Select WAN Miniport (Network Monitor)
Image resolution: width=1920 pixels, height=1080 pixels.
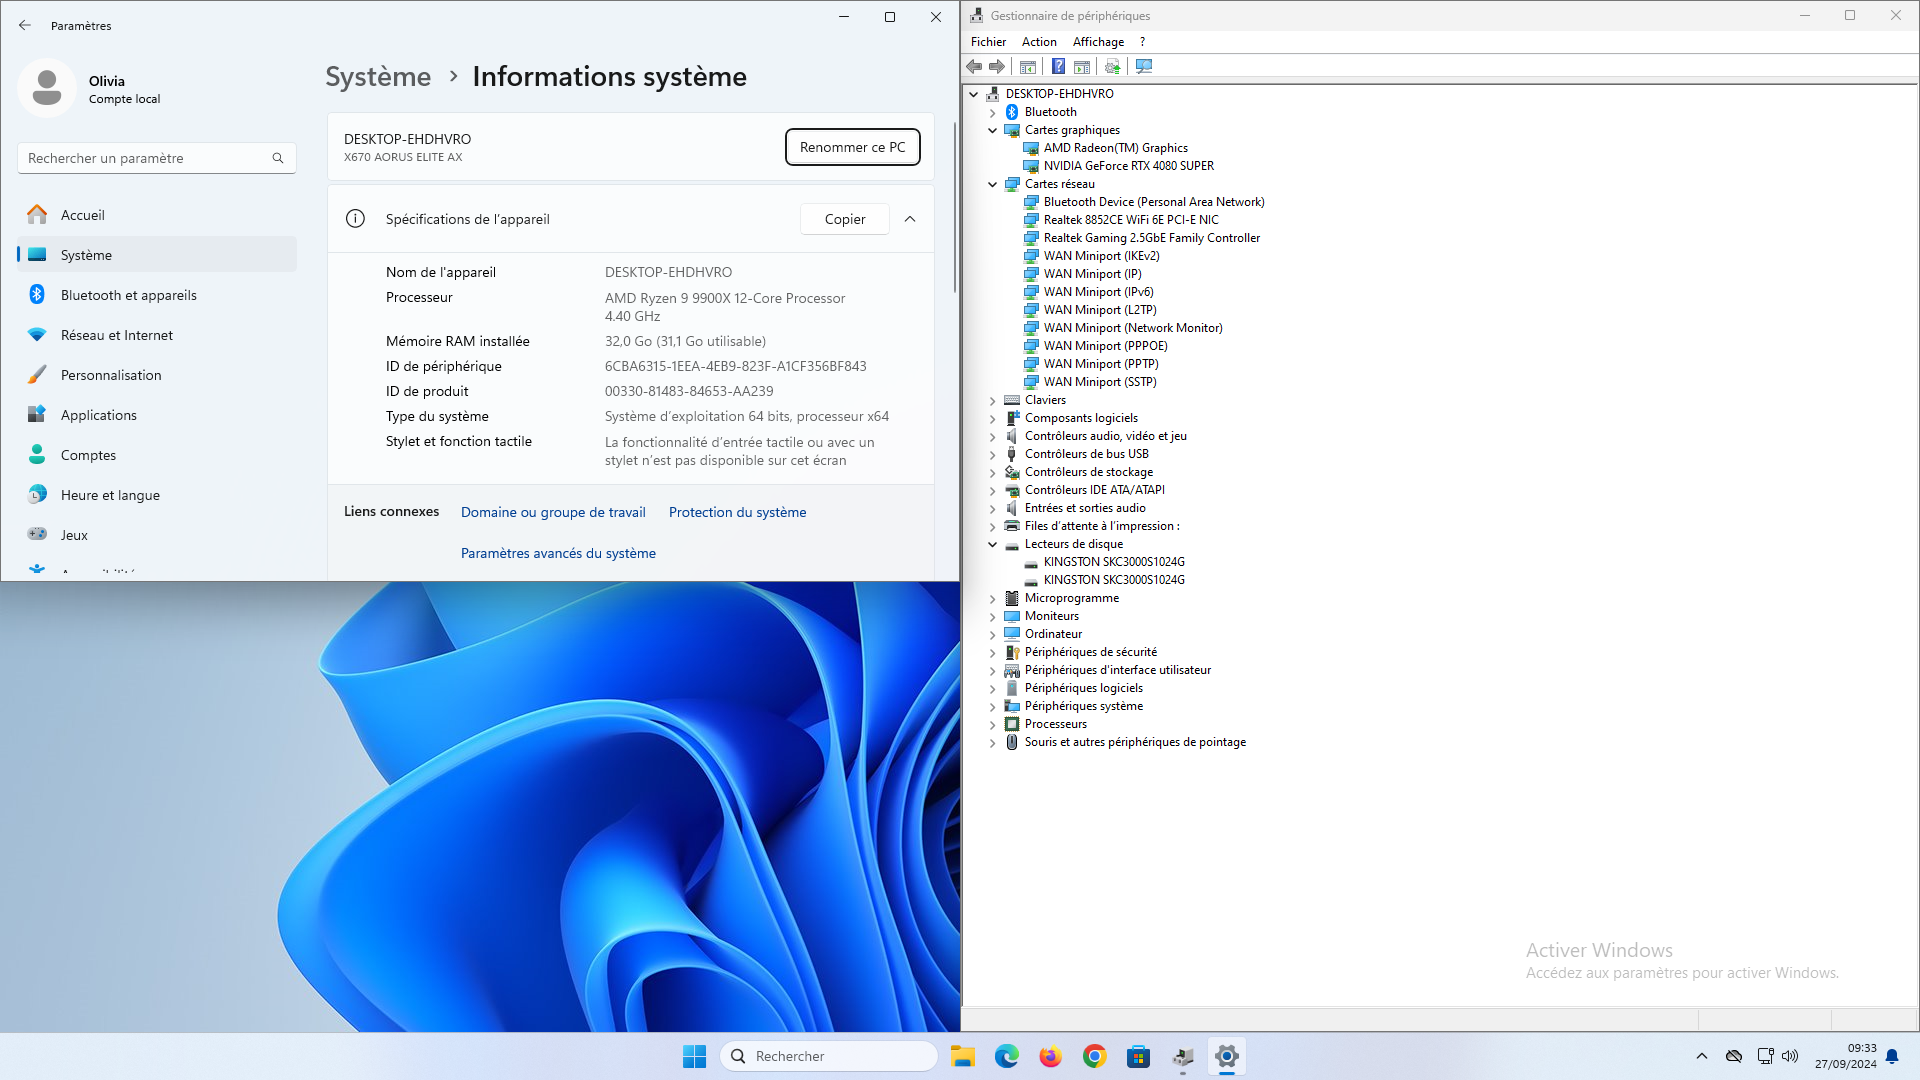coord(1133,328)
